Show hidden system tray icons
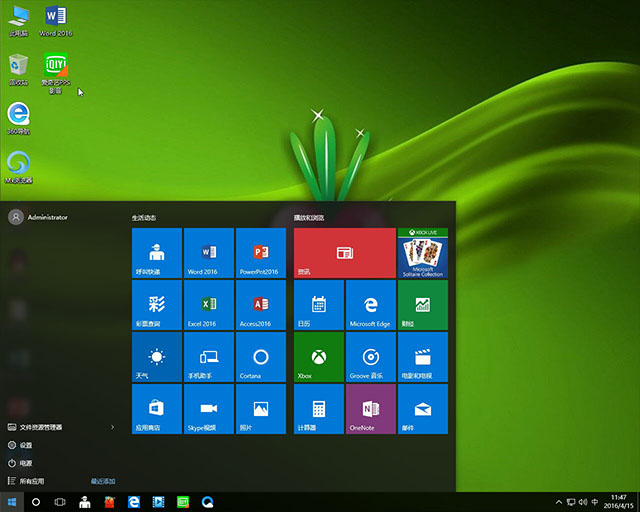Screen dimensions: 640x512 (559, 501)
